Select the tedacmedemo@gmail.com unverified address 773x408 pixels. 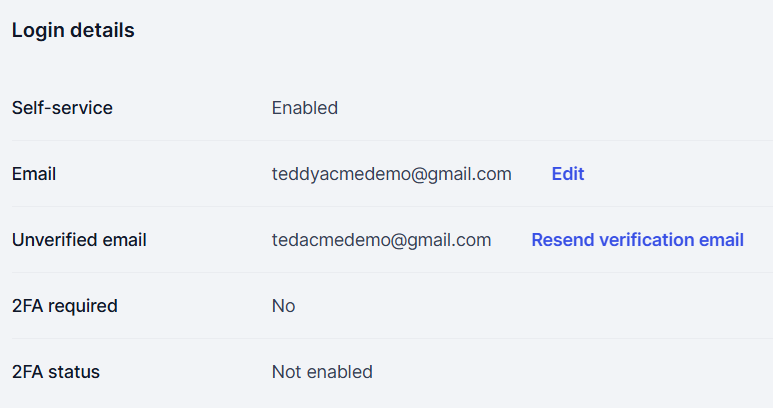pyautogui.click(x=381, y=240)
